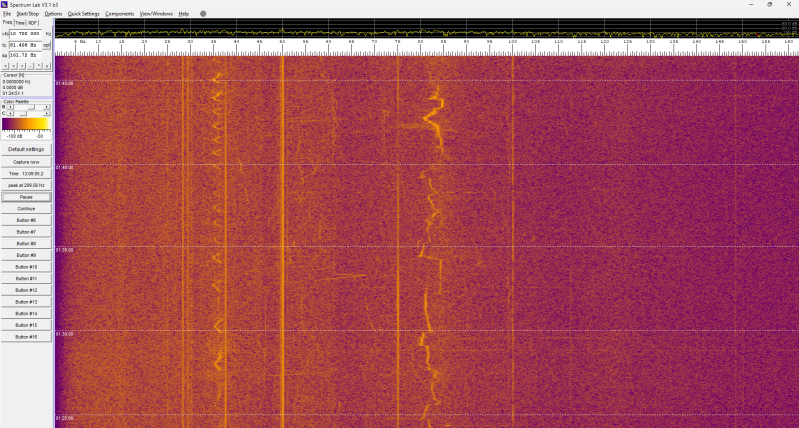Click Button #6

26,220
